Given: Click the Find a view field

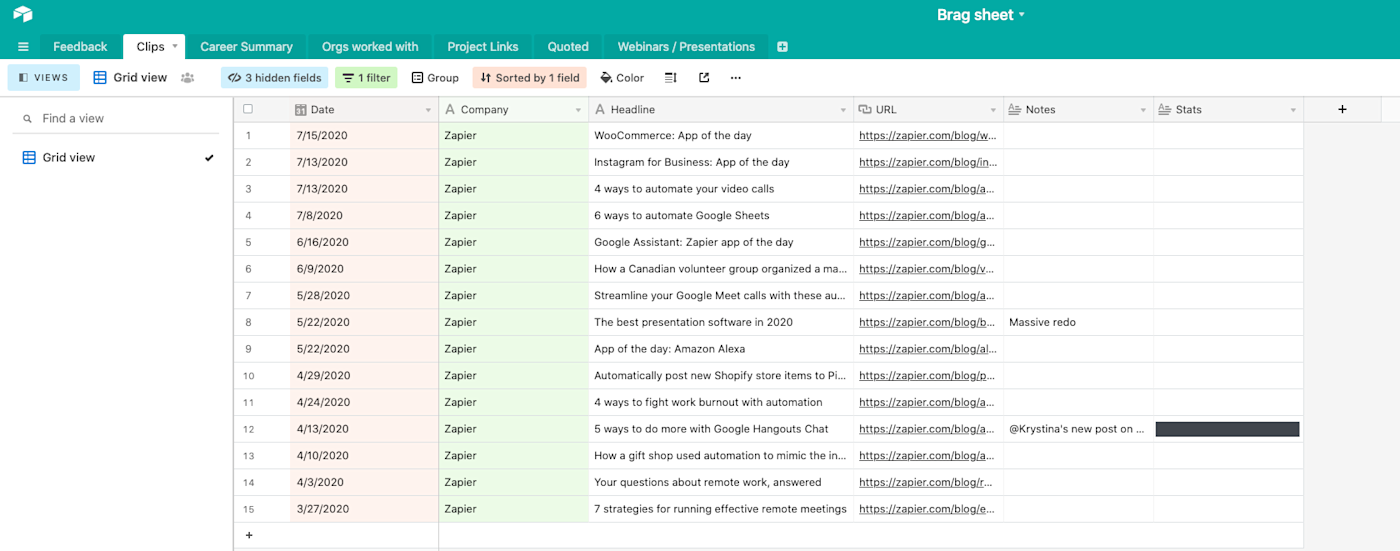Looking at the screenshot, I should click(117, 119).
